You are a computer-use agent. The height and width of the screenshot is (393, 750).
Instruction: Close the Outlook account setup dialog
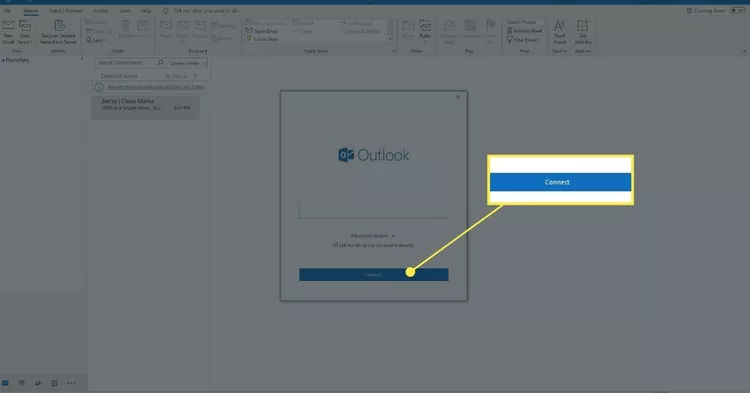458,97
